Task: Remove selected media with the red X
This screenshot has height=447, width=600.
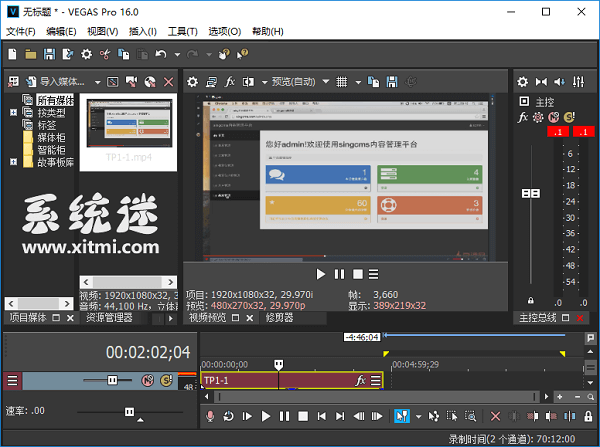Action: click(x=168, y=82)
